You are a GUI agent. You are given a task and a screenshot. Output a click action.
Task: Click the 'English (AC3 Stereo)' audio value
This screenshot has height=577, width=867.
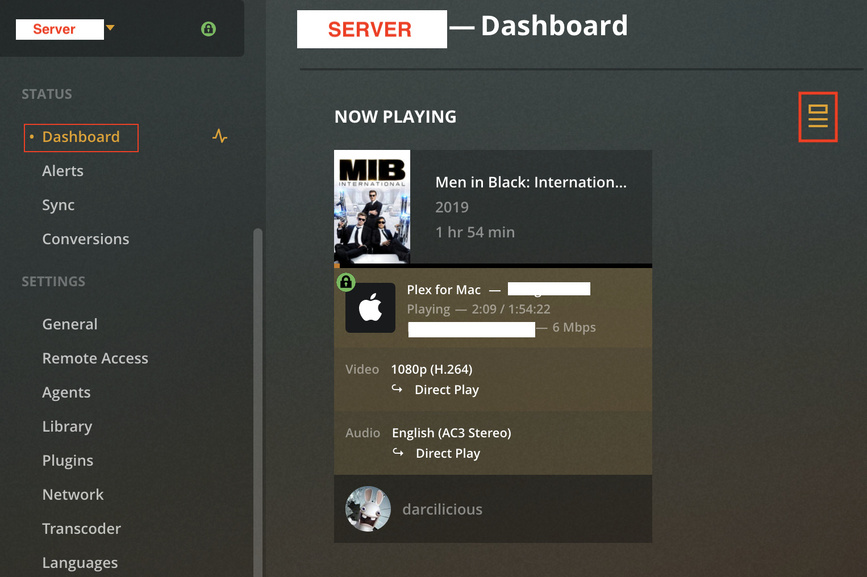point(452,433)
